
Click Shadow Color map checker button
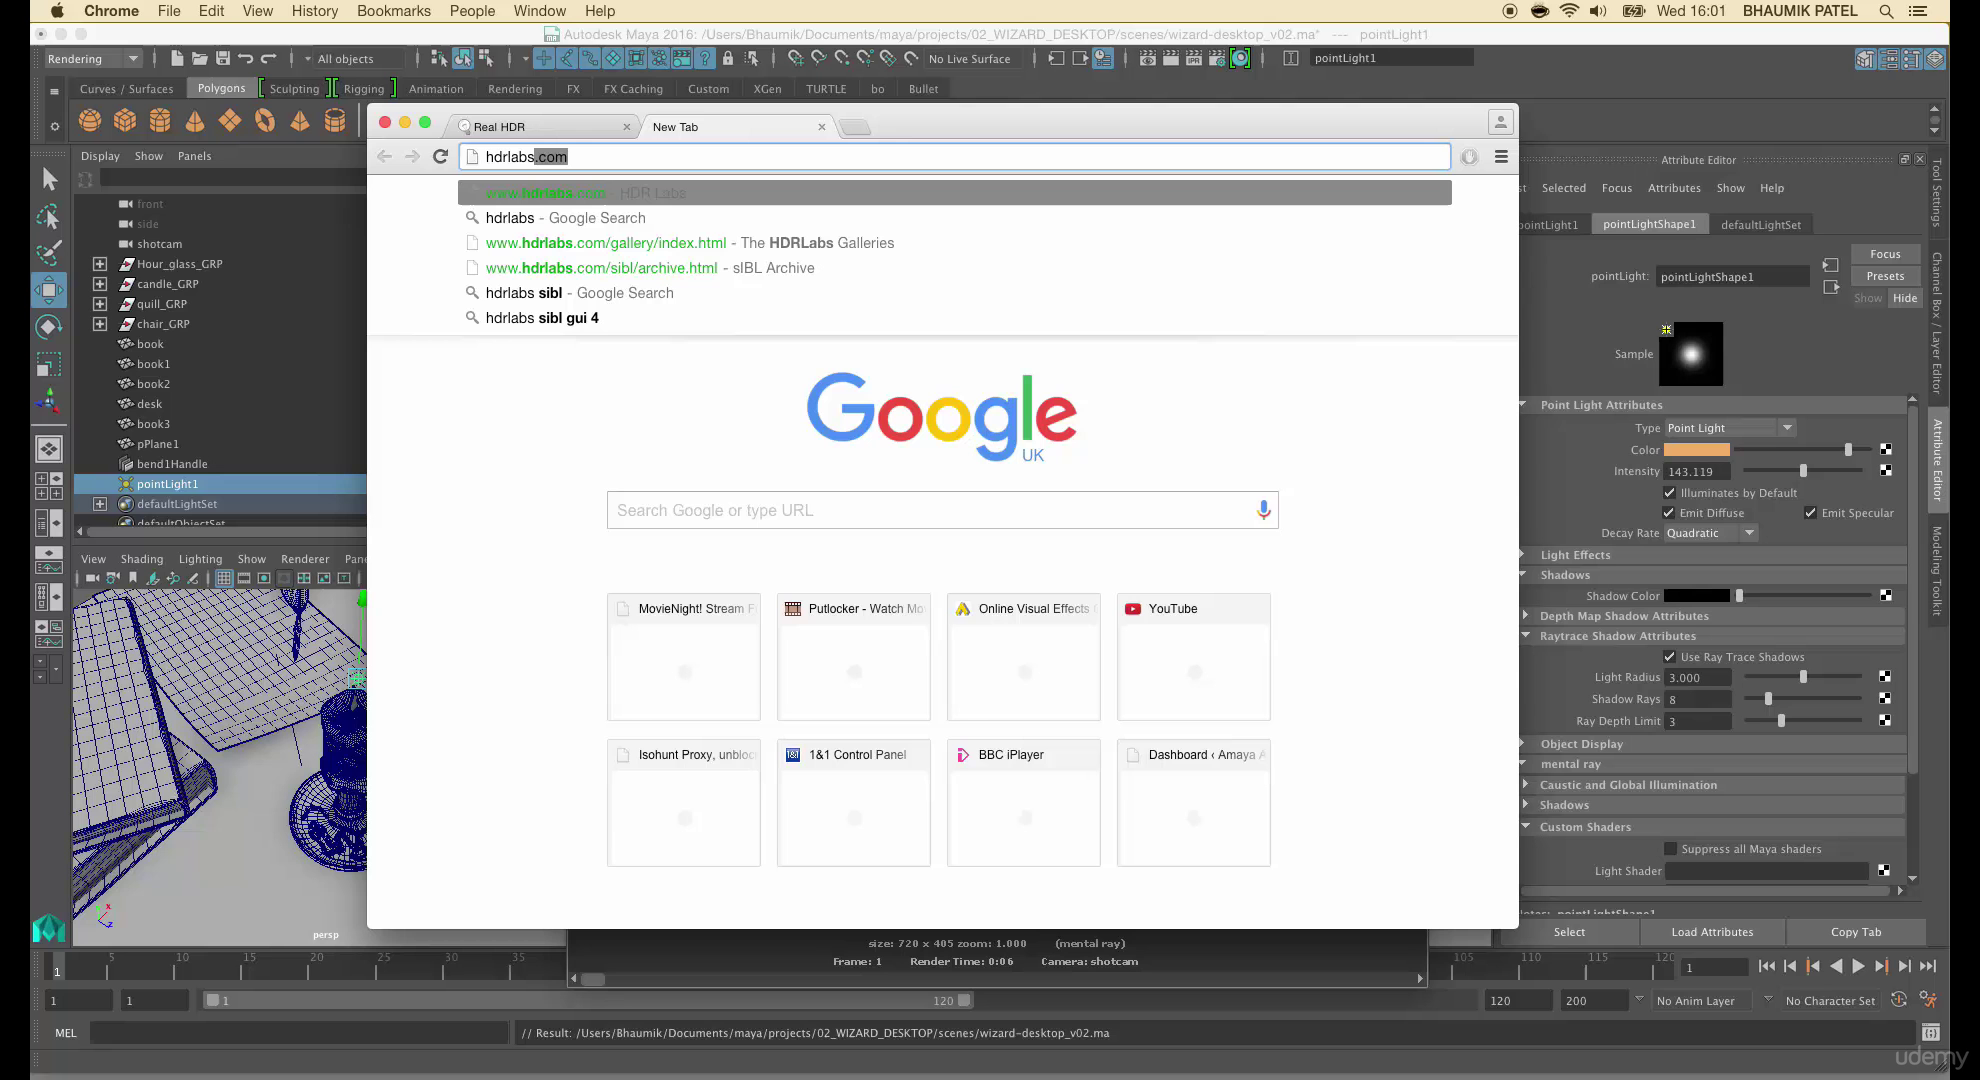point(1885,595)
